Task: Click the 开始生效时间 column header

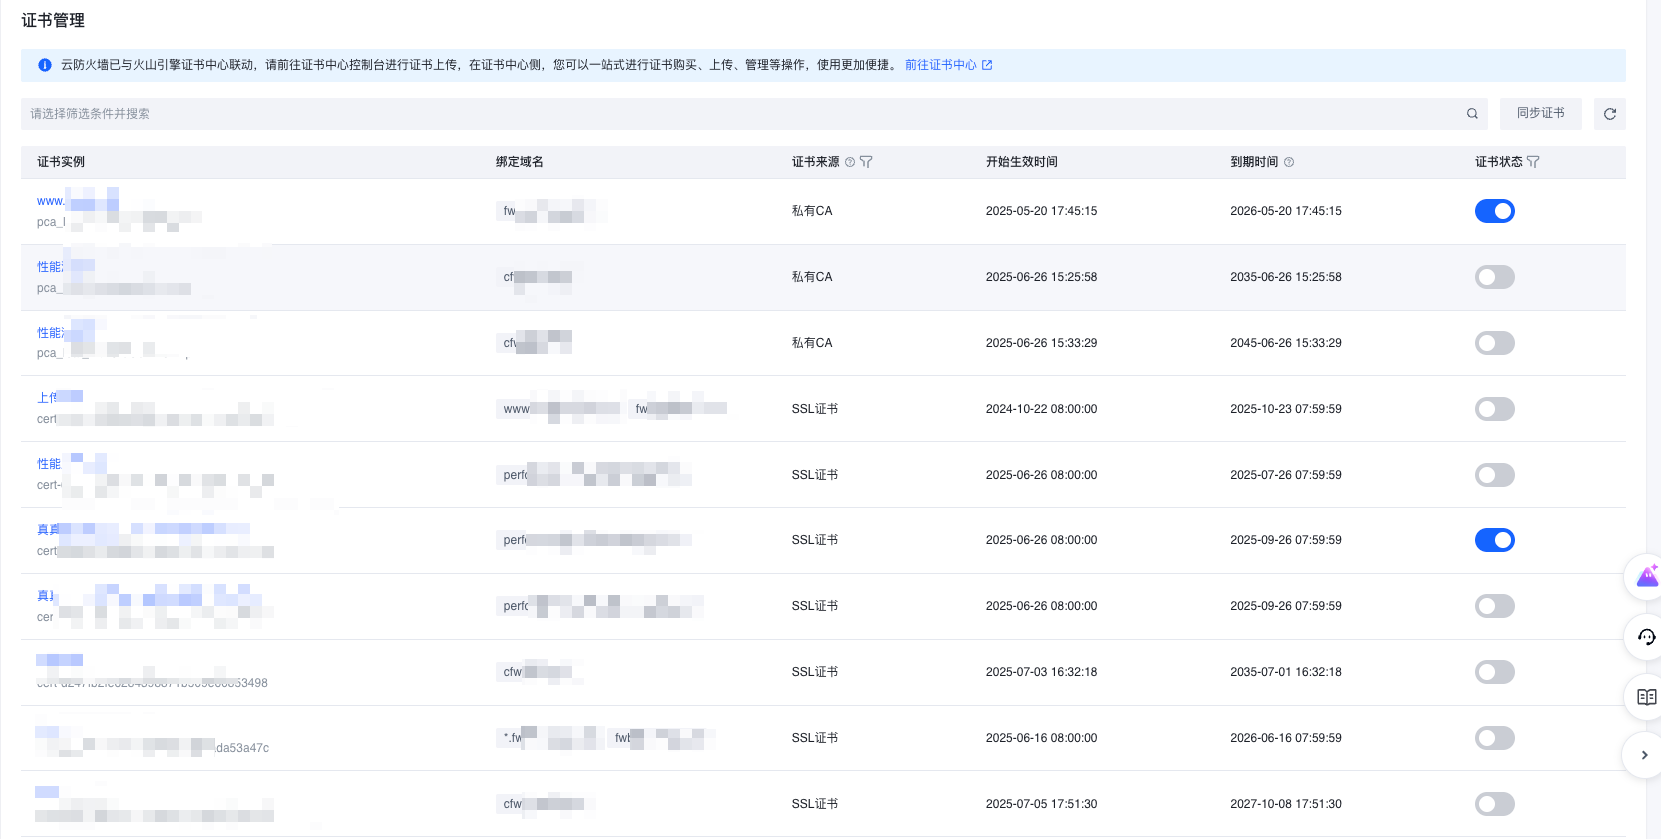Action: click(x=1022, y=162)
